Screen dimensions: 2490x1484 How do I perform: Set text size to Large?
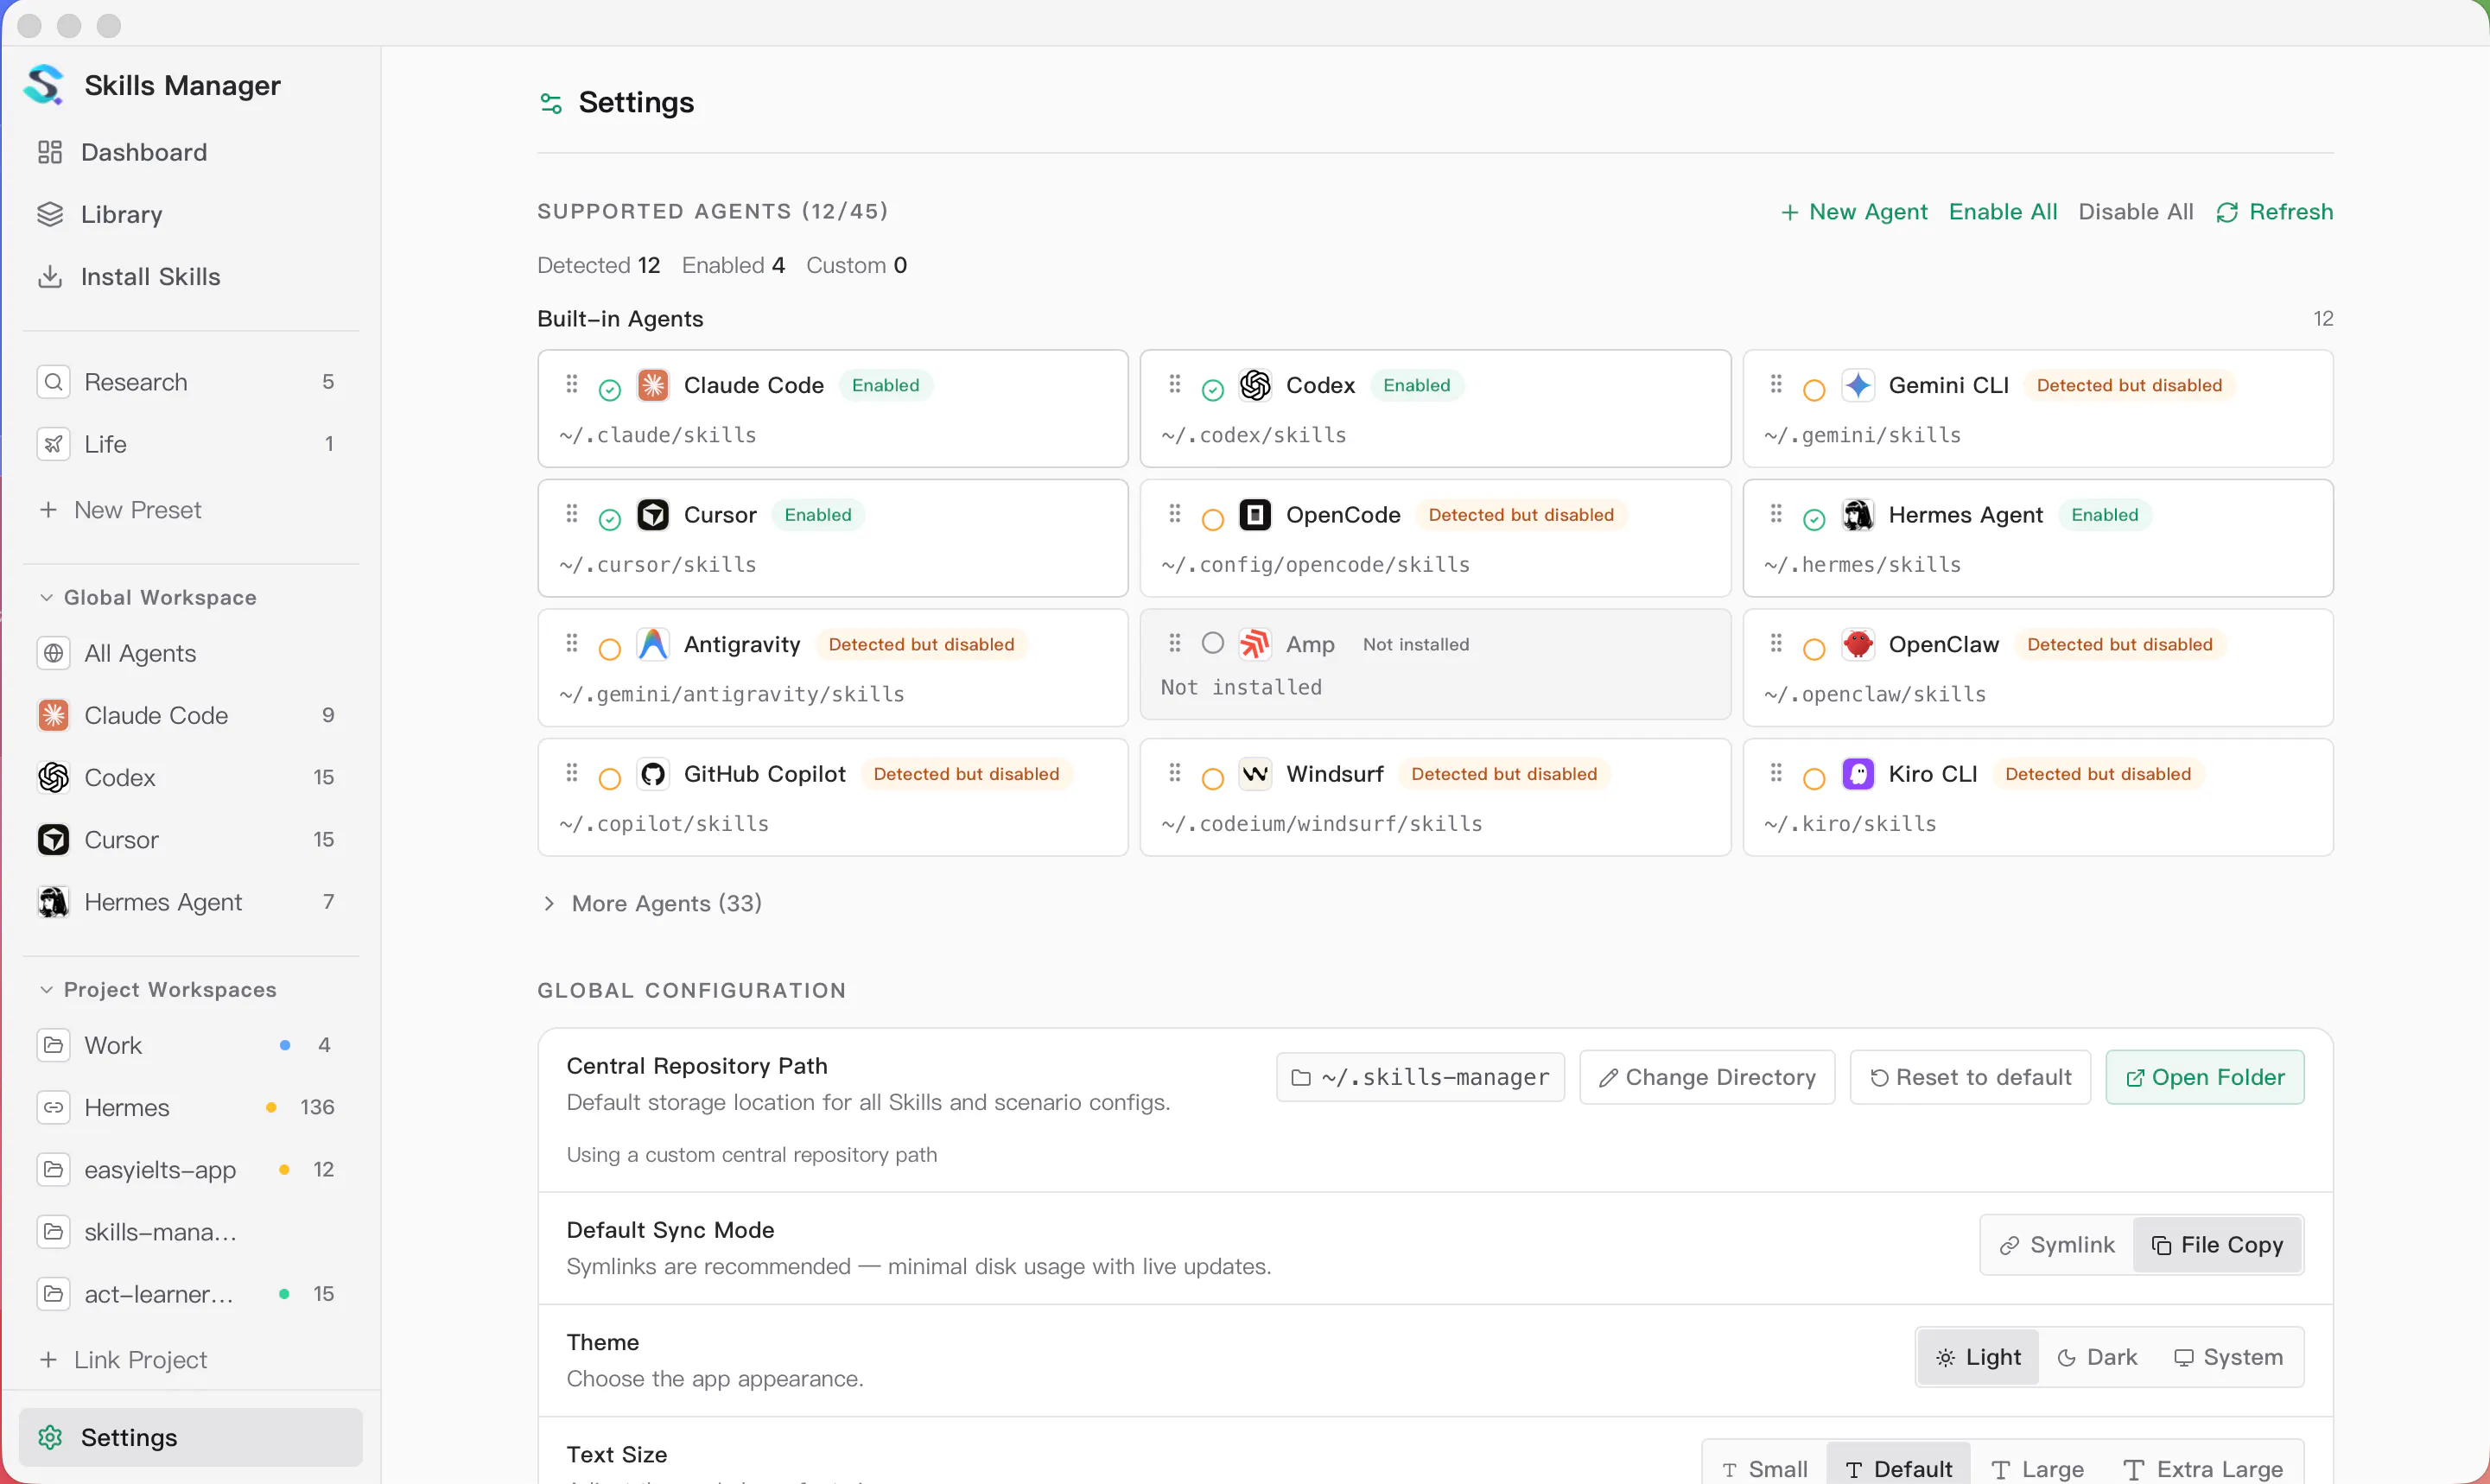tap(2038, 1468)
